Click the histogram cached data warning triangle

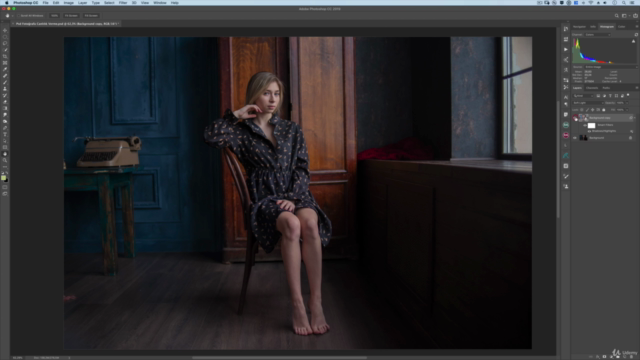point(633,41)
